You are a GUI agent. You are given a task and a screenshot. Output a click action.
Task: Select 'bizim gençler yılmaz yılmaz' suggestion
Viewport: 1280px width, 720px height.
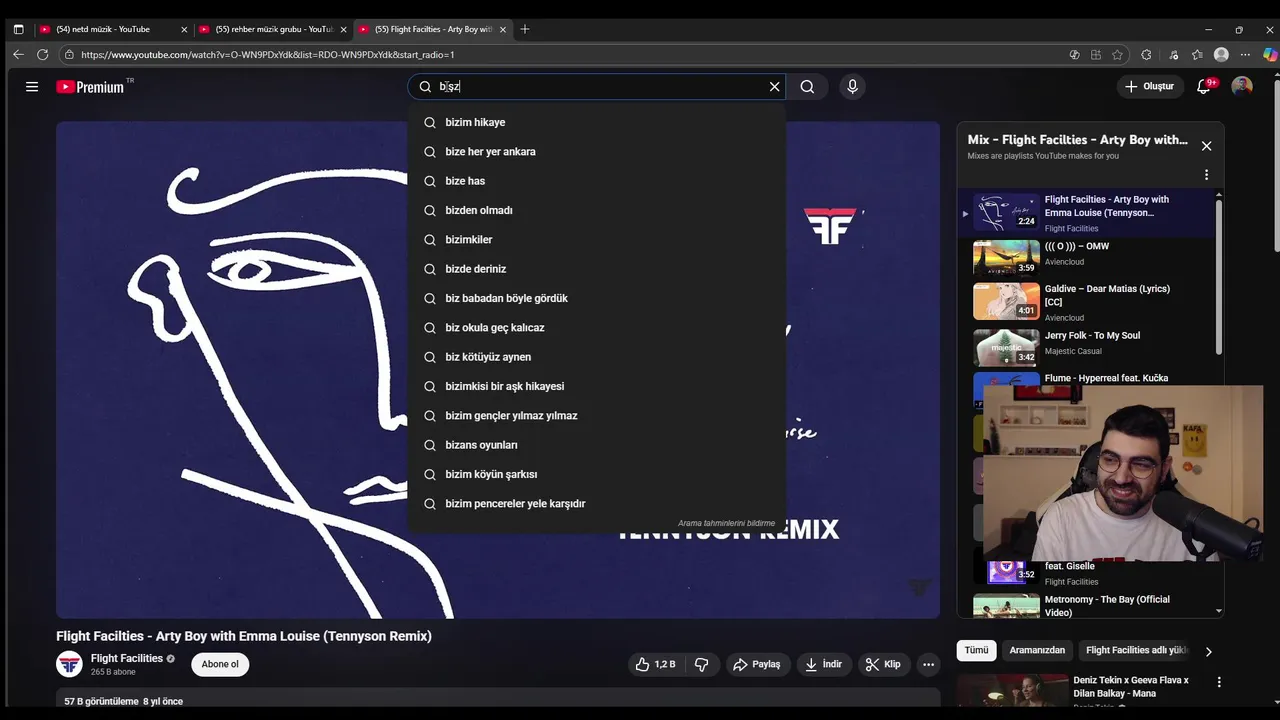point(596,416)
